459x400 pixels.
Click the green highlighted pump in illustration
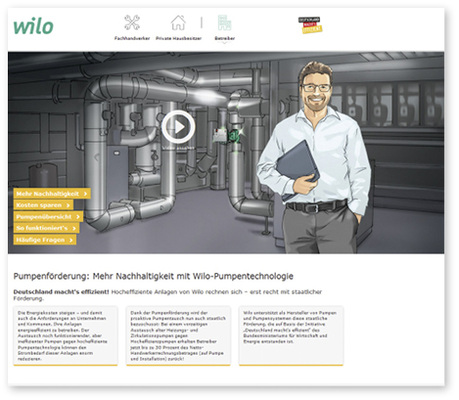pyautogui.click(x=235, y=137)
